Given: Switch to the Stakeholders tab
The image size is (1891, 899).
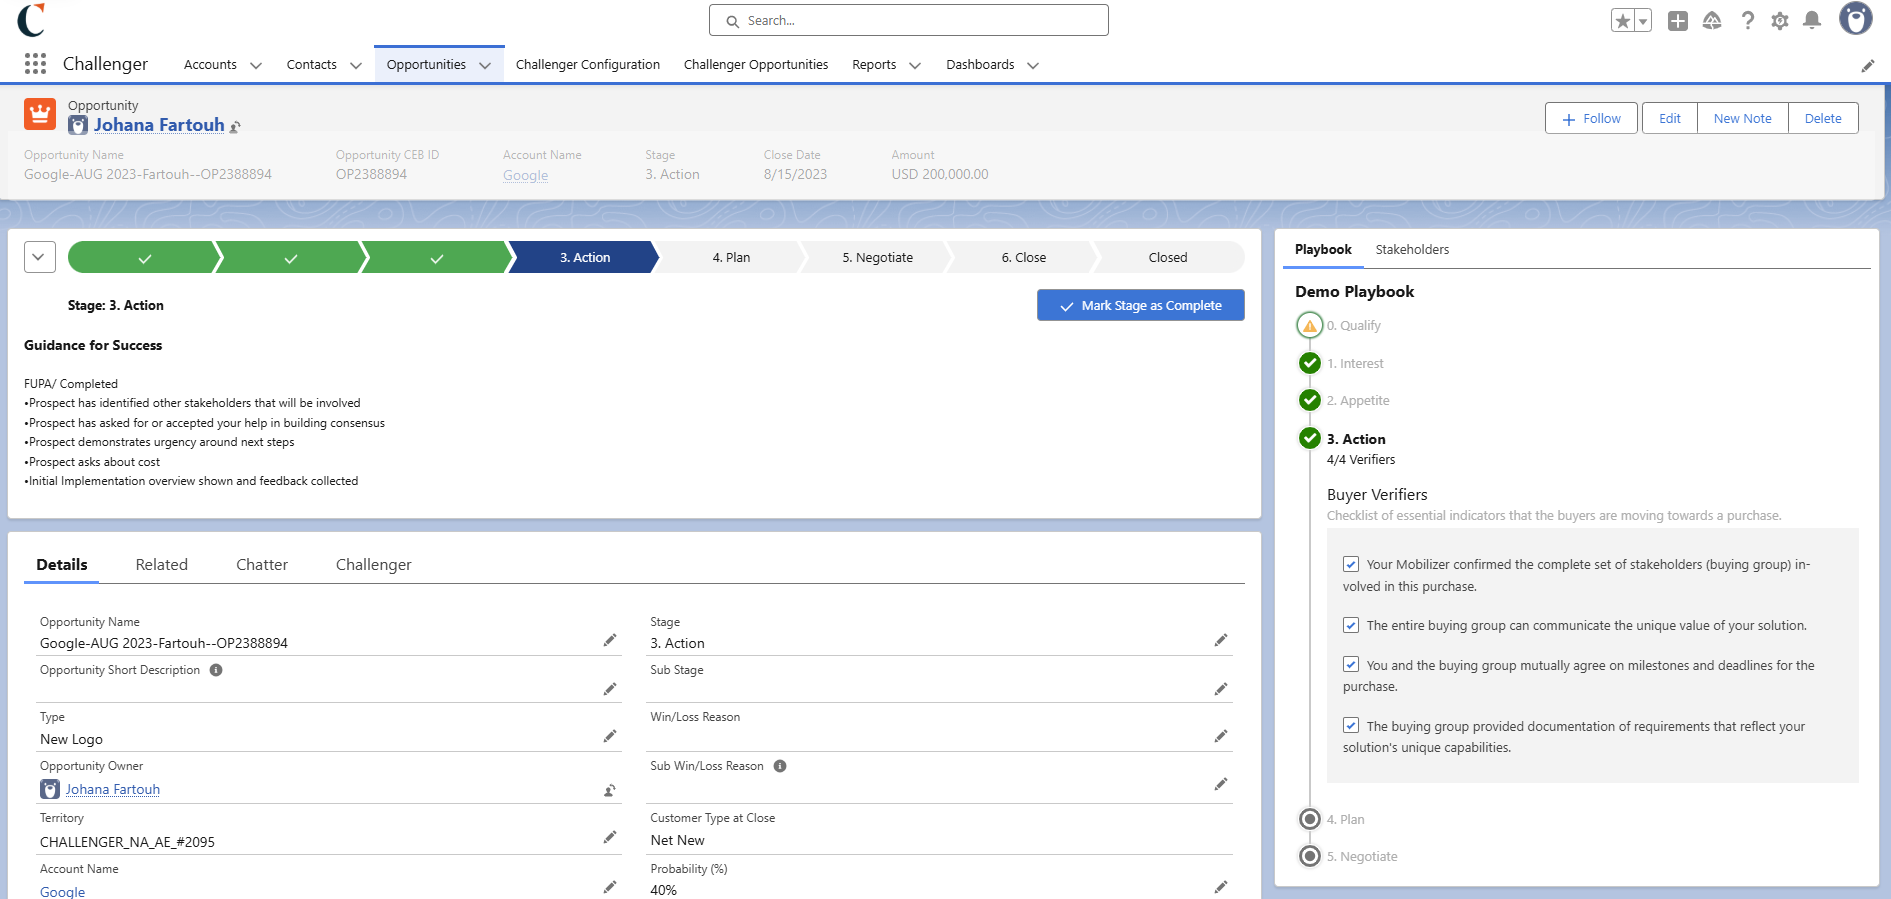Looking at the screenshot, I should [1412, 249].
